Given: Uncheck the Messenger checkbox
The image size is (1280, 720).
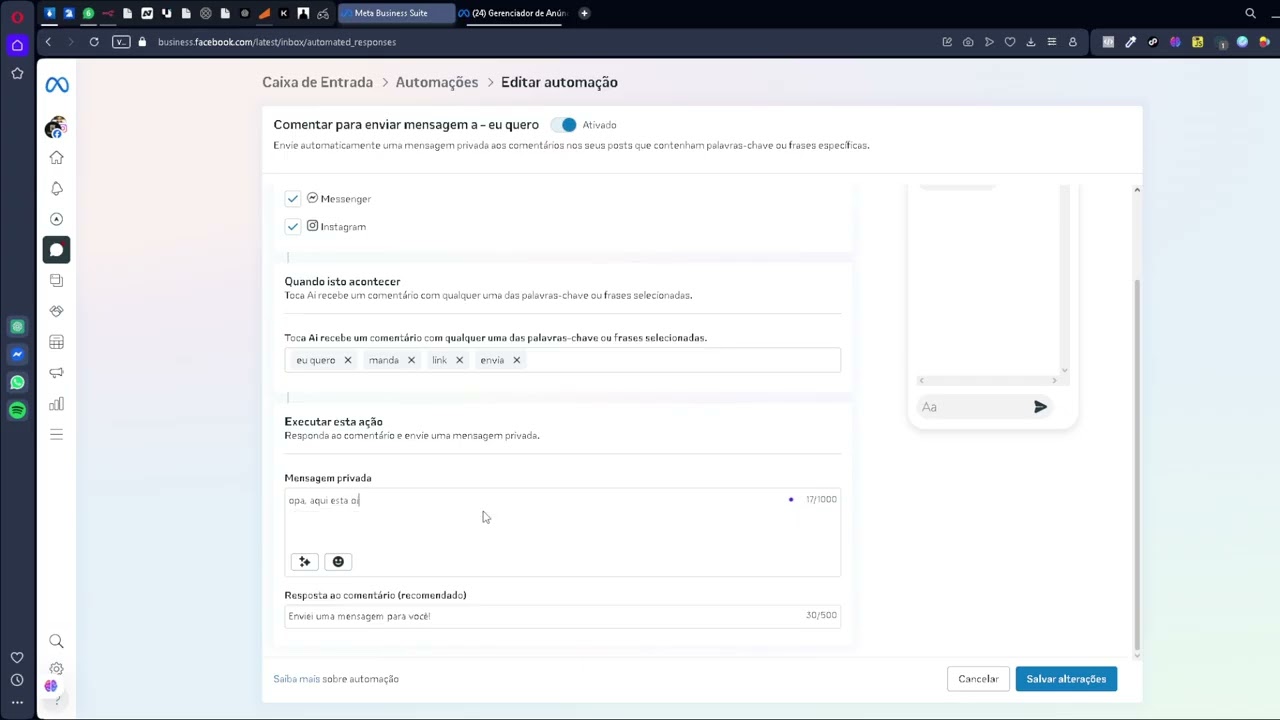Looking at the screenshot, I should [x=293, y=199].
